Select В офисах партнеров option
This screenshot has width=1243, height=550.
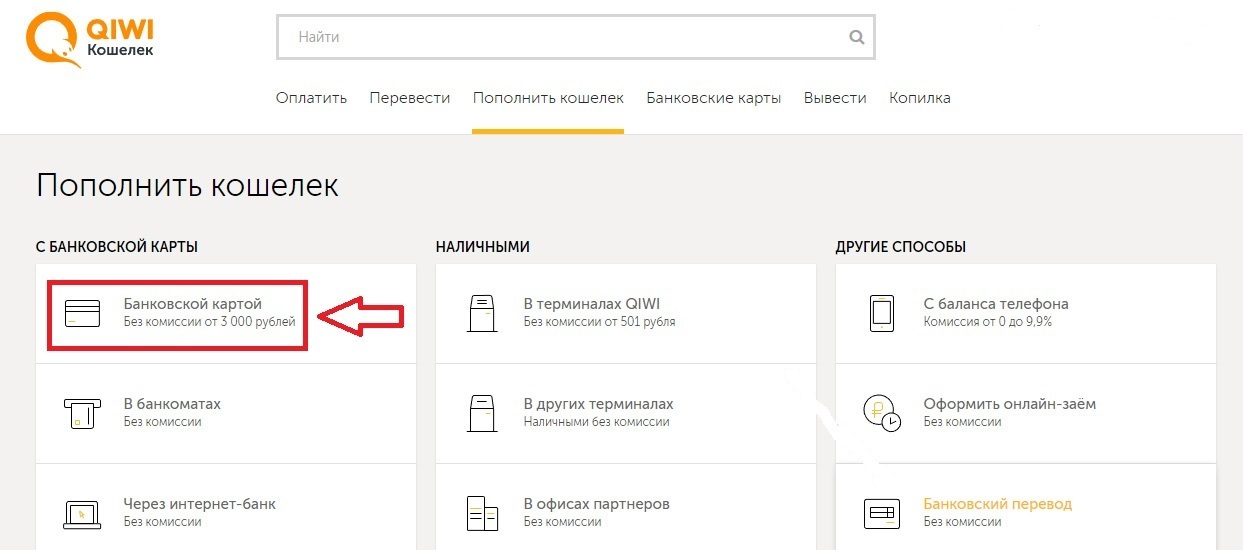coord(626,507)
